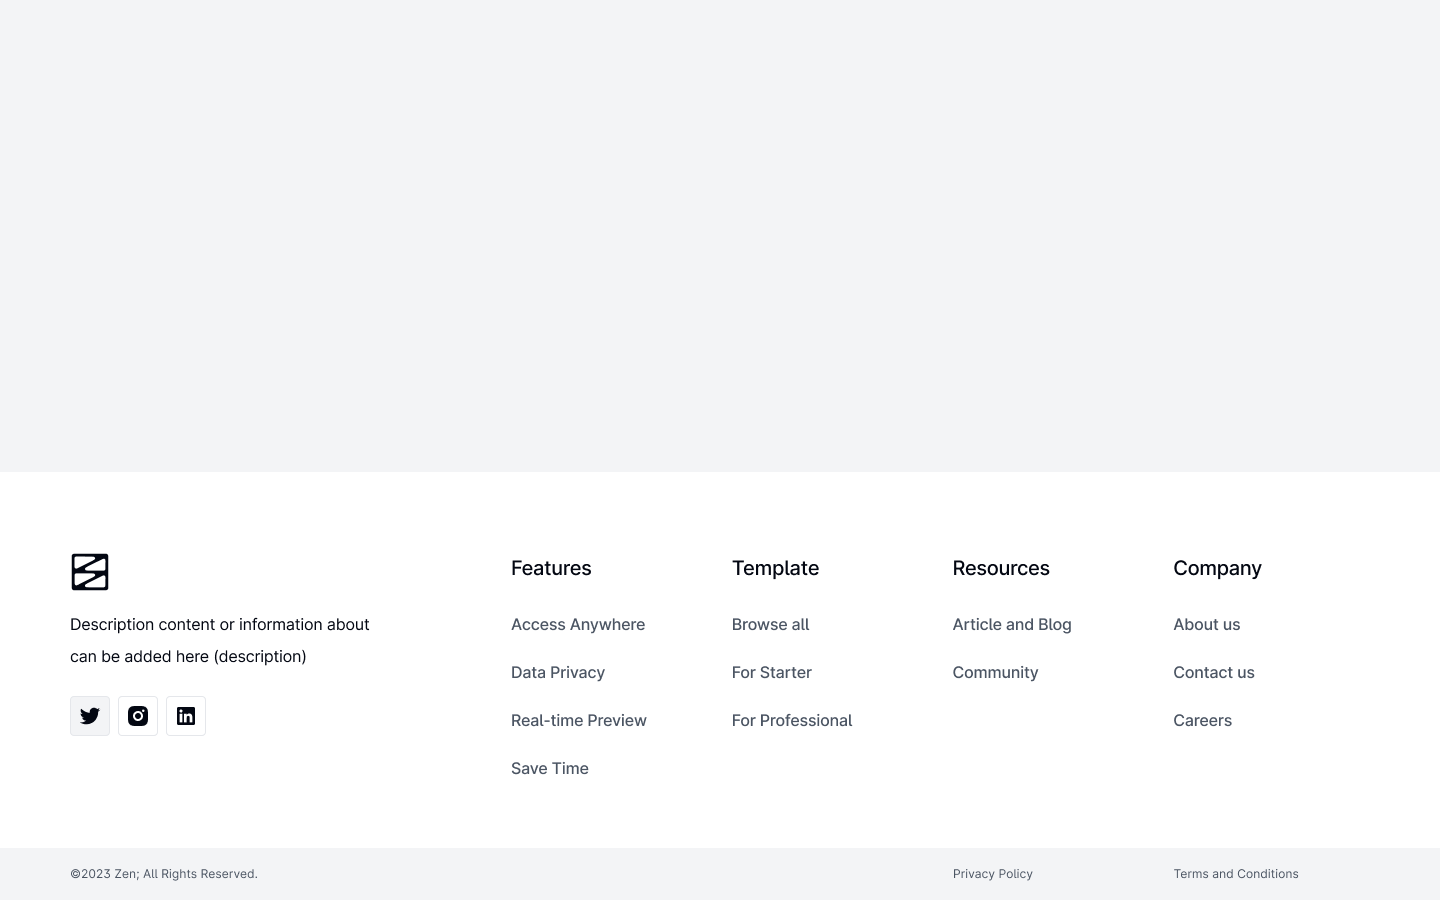Screen dimensions: 1440x900
Task: Open the Access Anywhere link
Action: coord(578,624)
